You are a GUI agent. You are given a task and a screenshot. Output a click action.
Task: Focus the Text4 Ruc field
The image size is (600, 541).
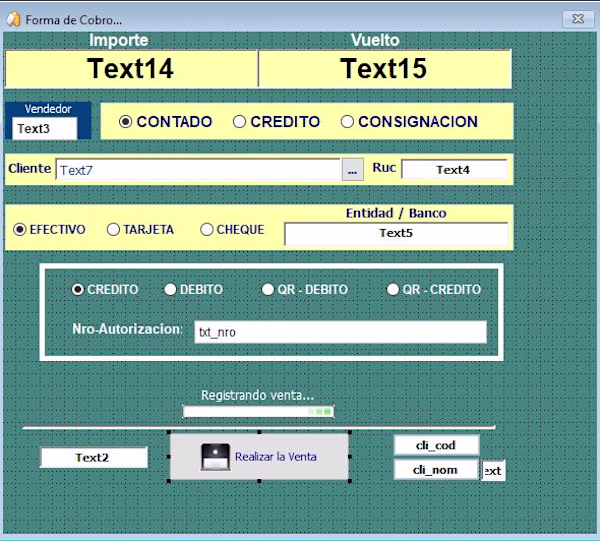point(454,169)
